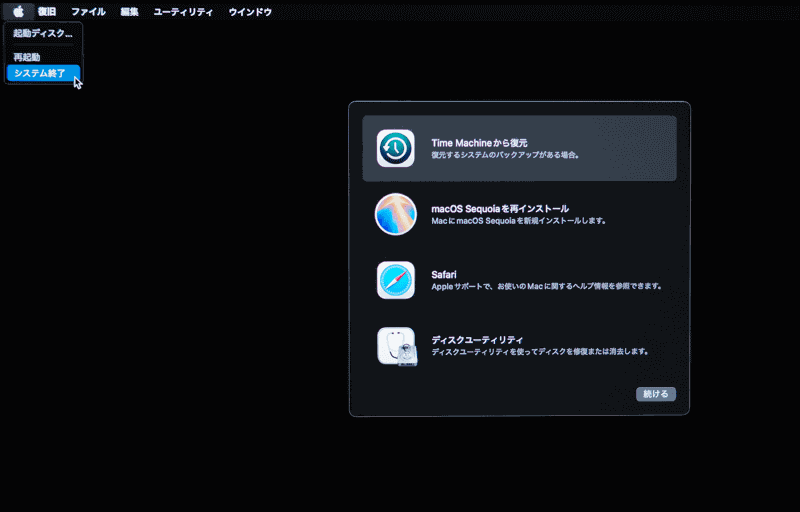Open the ファイル menu

tap(88, 12)
